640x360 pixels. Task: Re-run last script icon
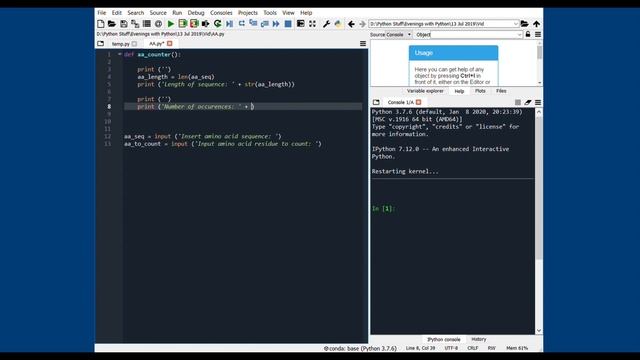217,24
